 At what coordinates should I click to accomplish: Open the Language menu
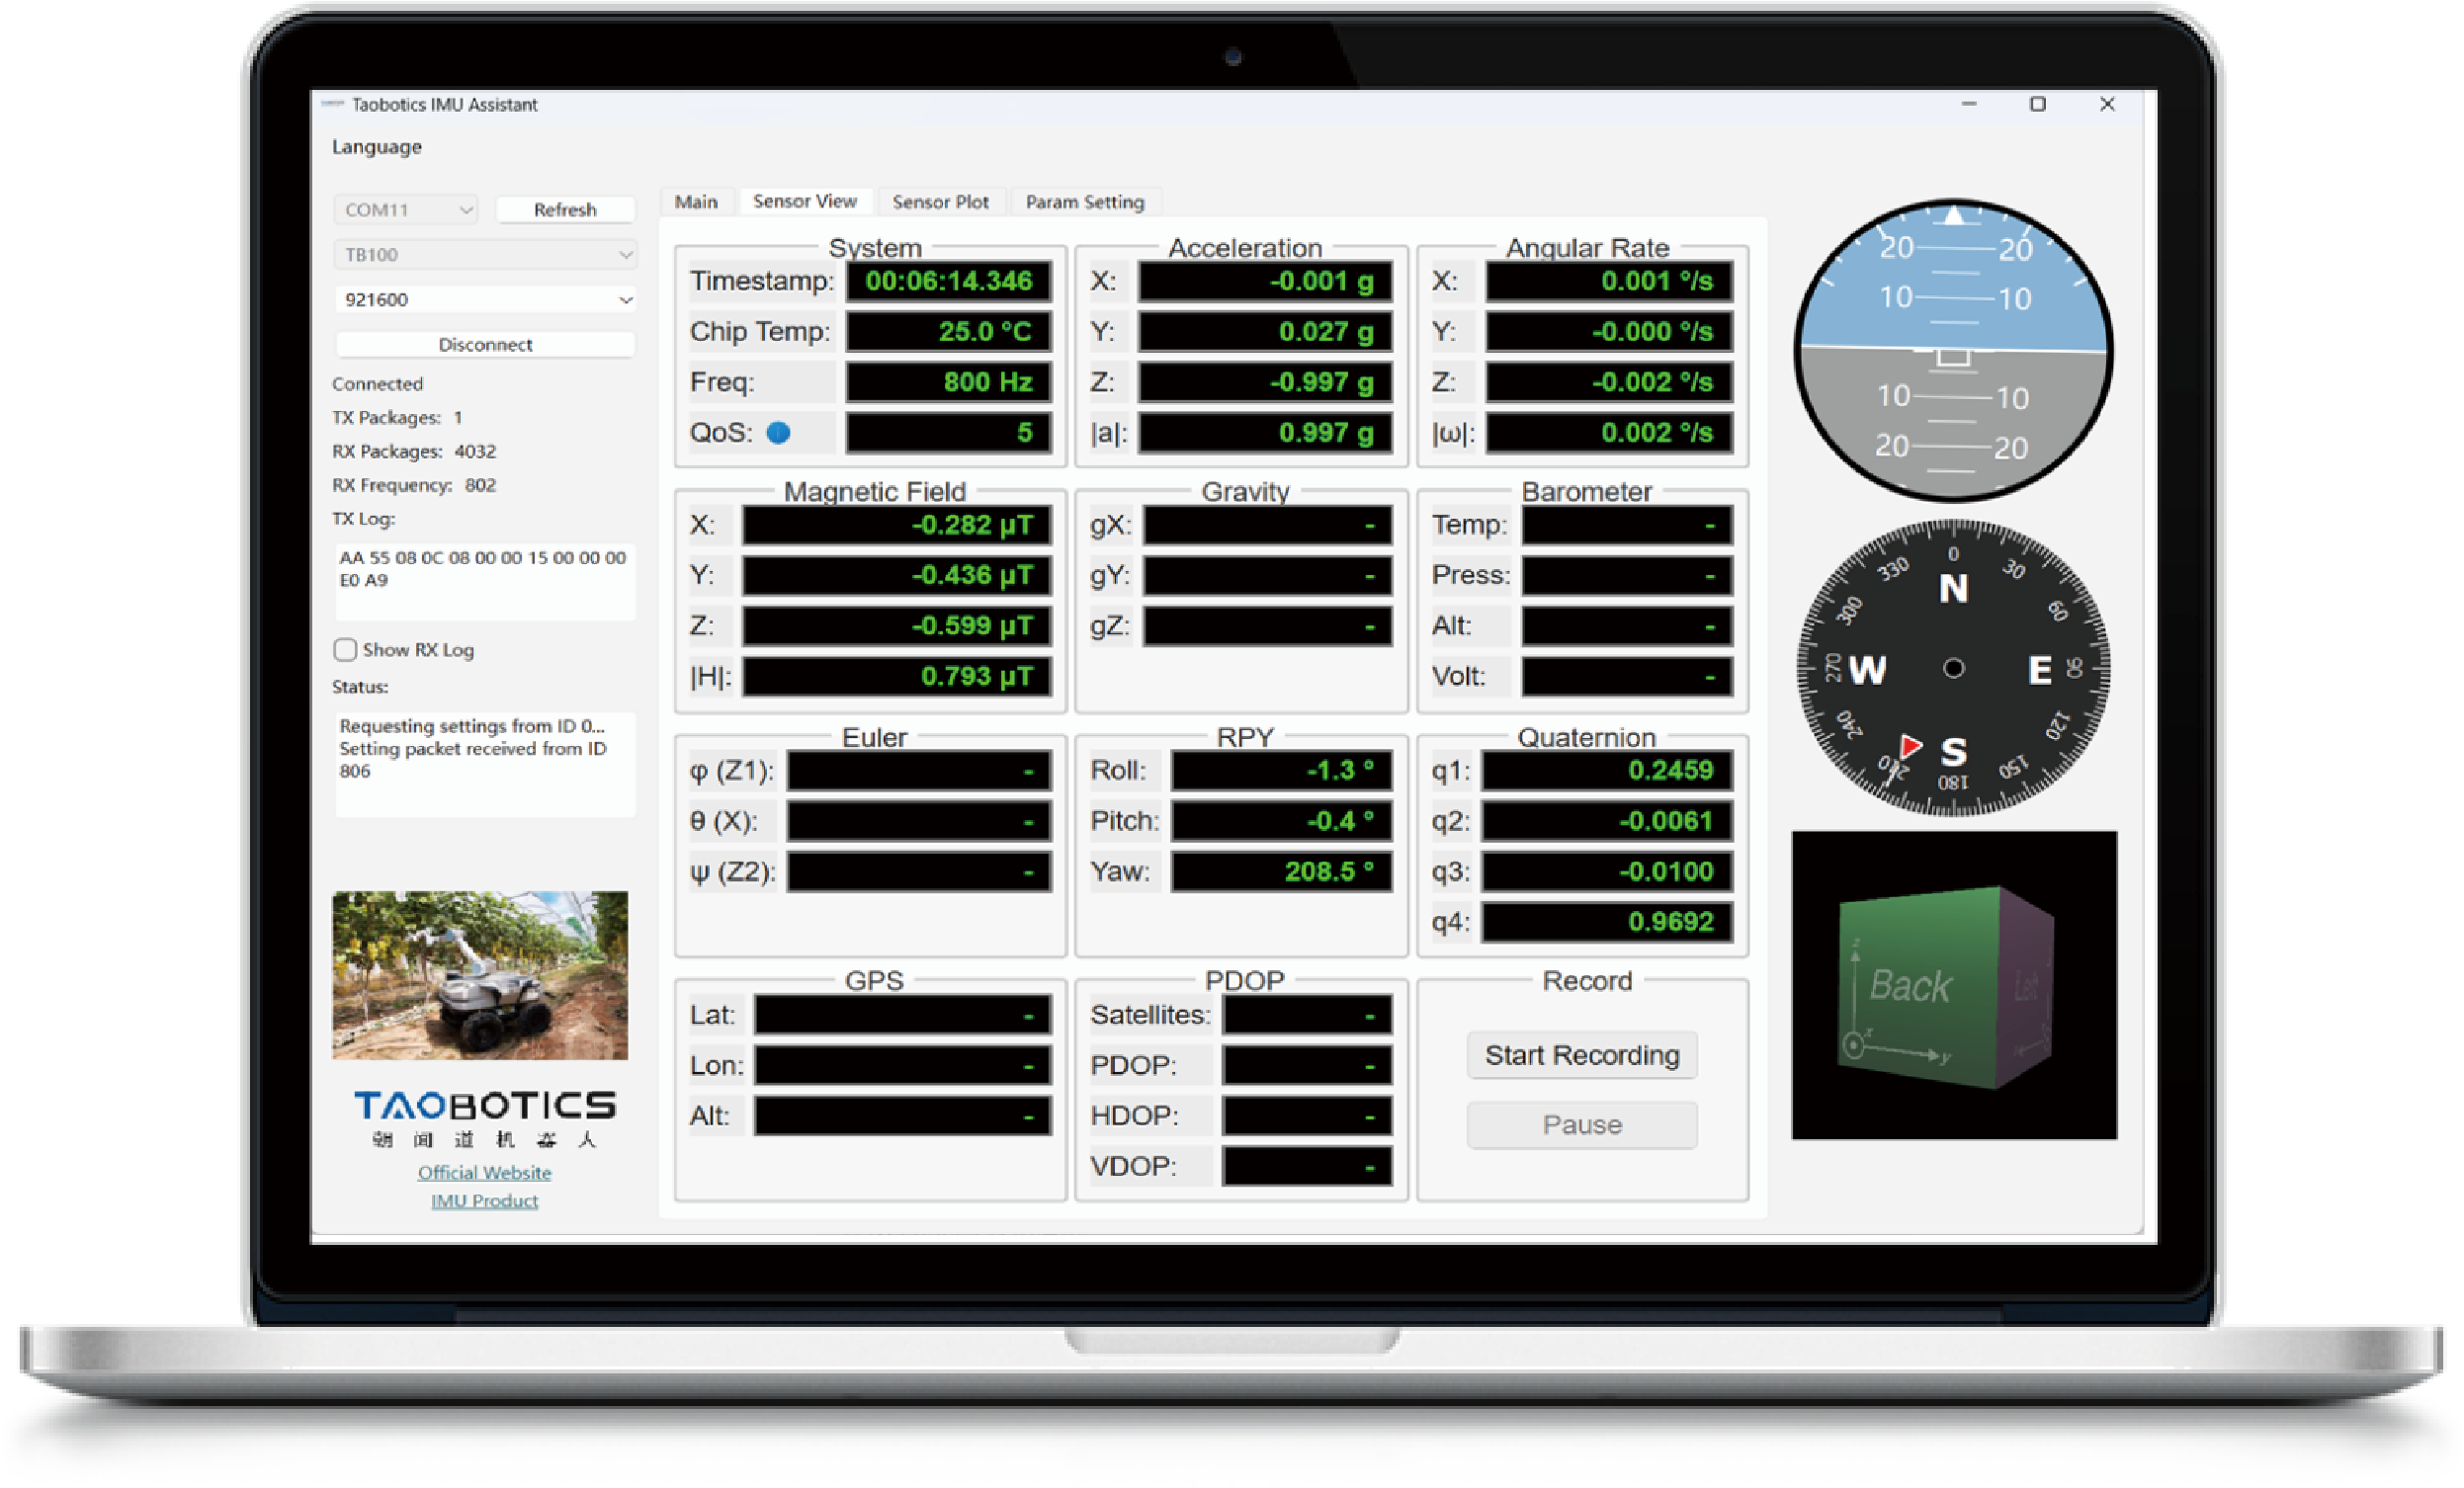coord(377,147)
